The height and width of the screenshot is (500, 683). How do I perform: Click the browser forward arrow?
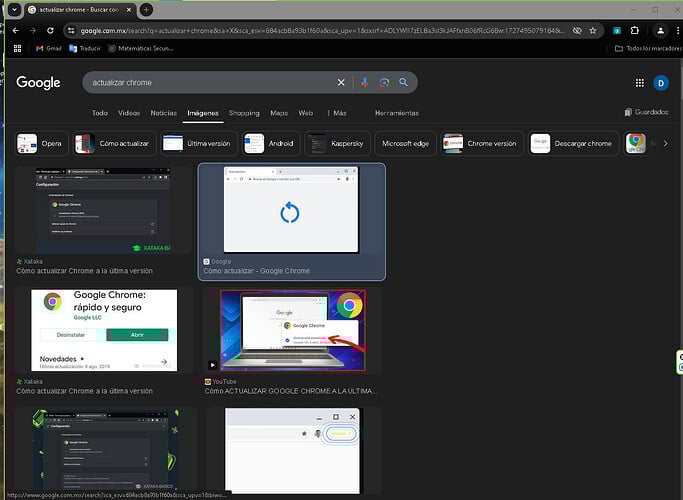(x=33, y=30)
